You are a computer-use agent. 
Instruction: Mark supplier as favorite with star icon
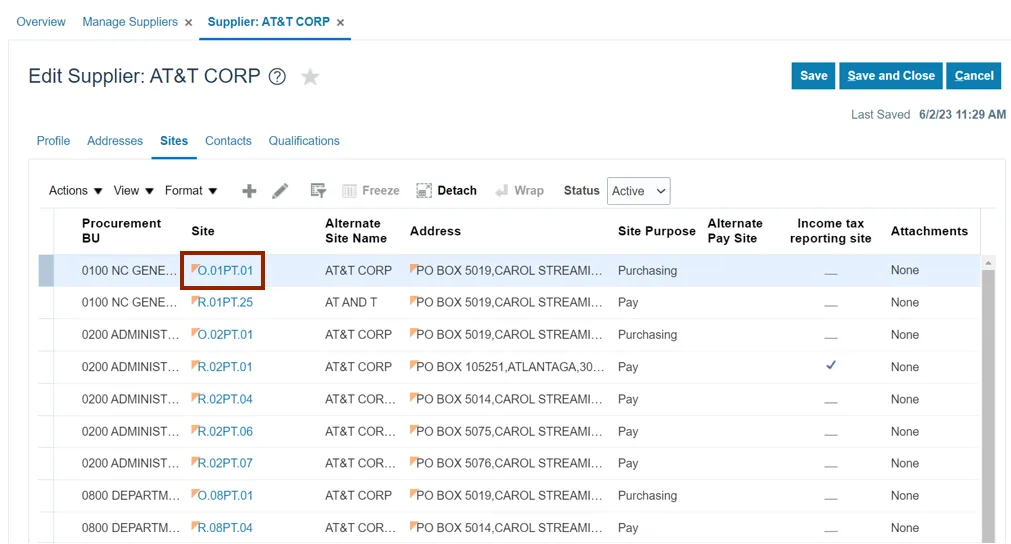[x=310, y=77]
